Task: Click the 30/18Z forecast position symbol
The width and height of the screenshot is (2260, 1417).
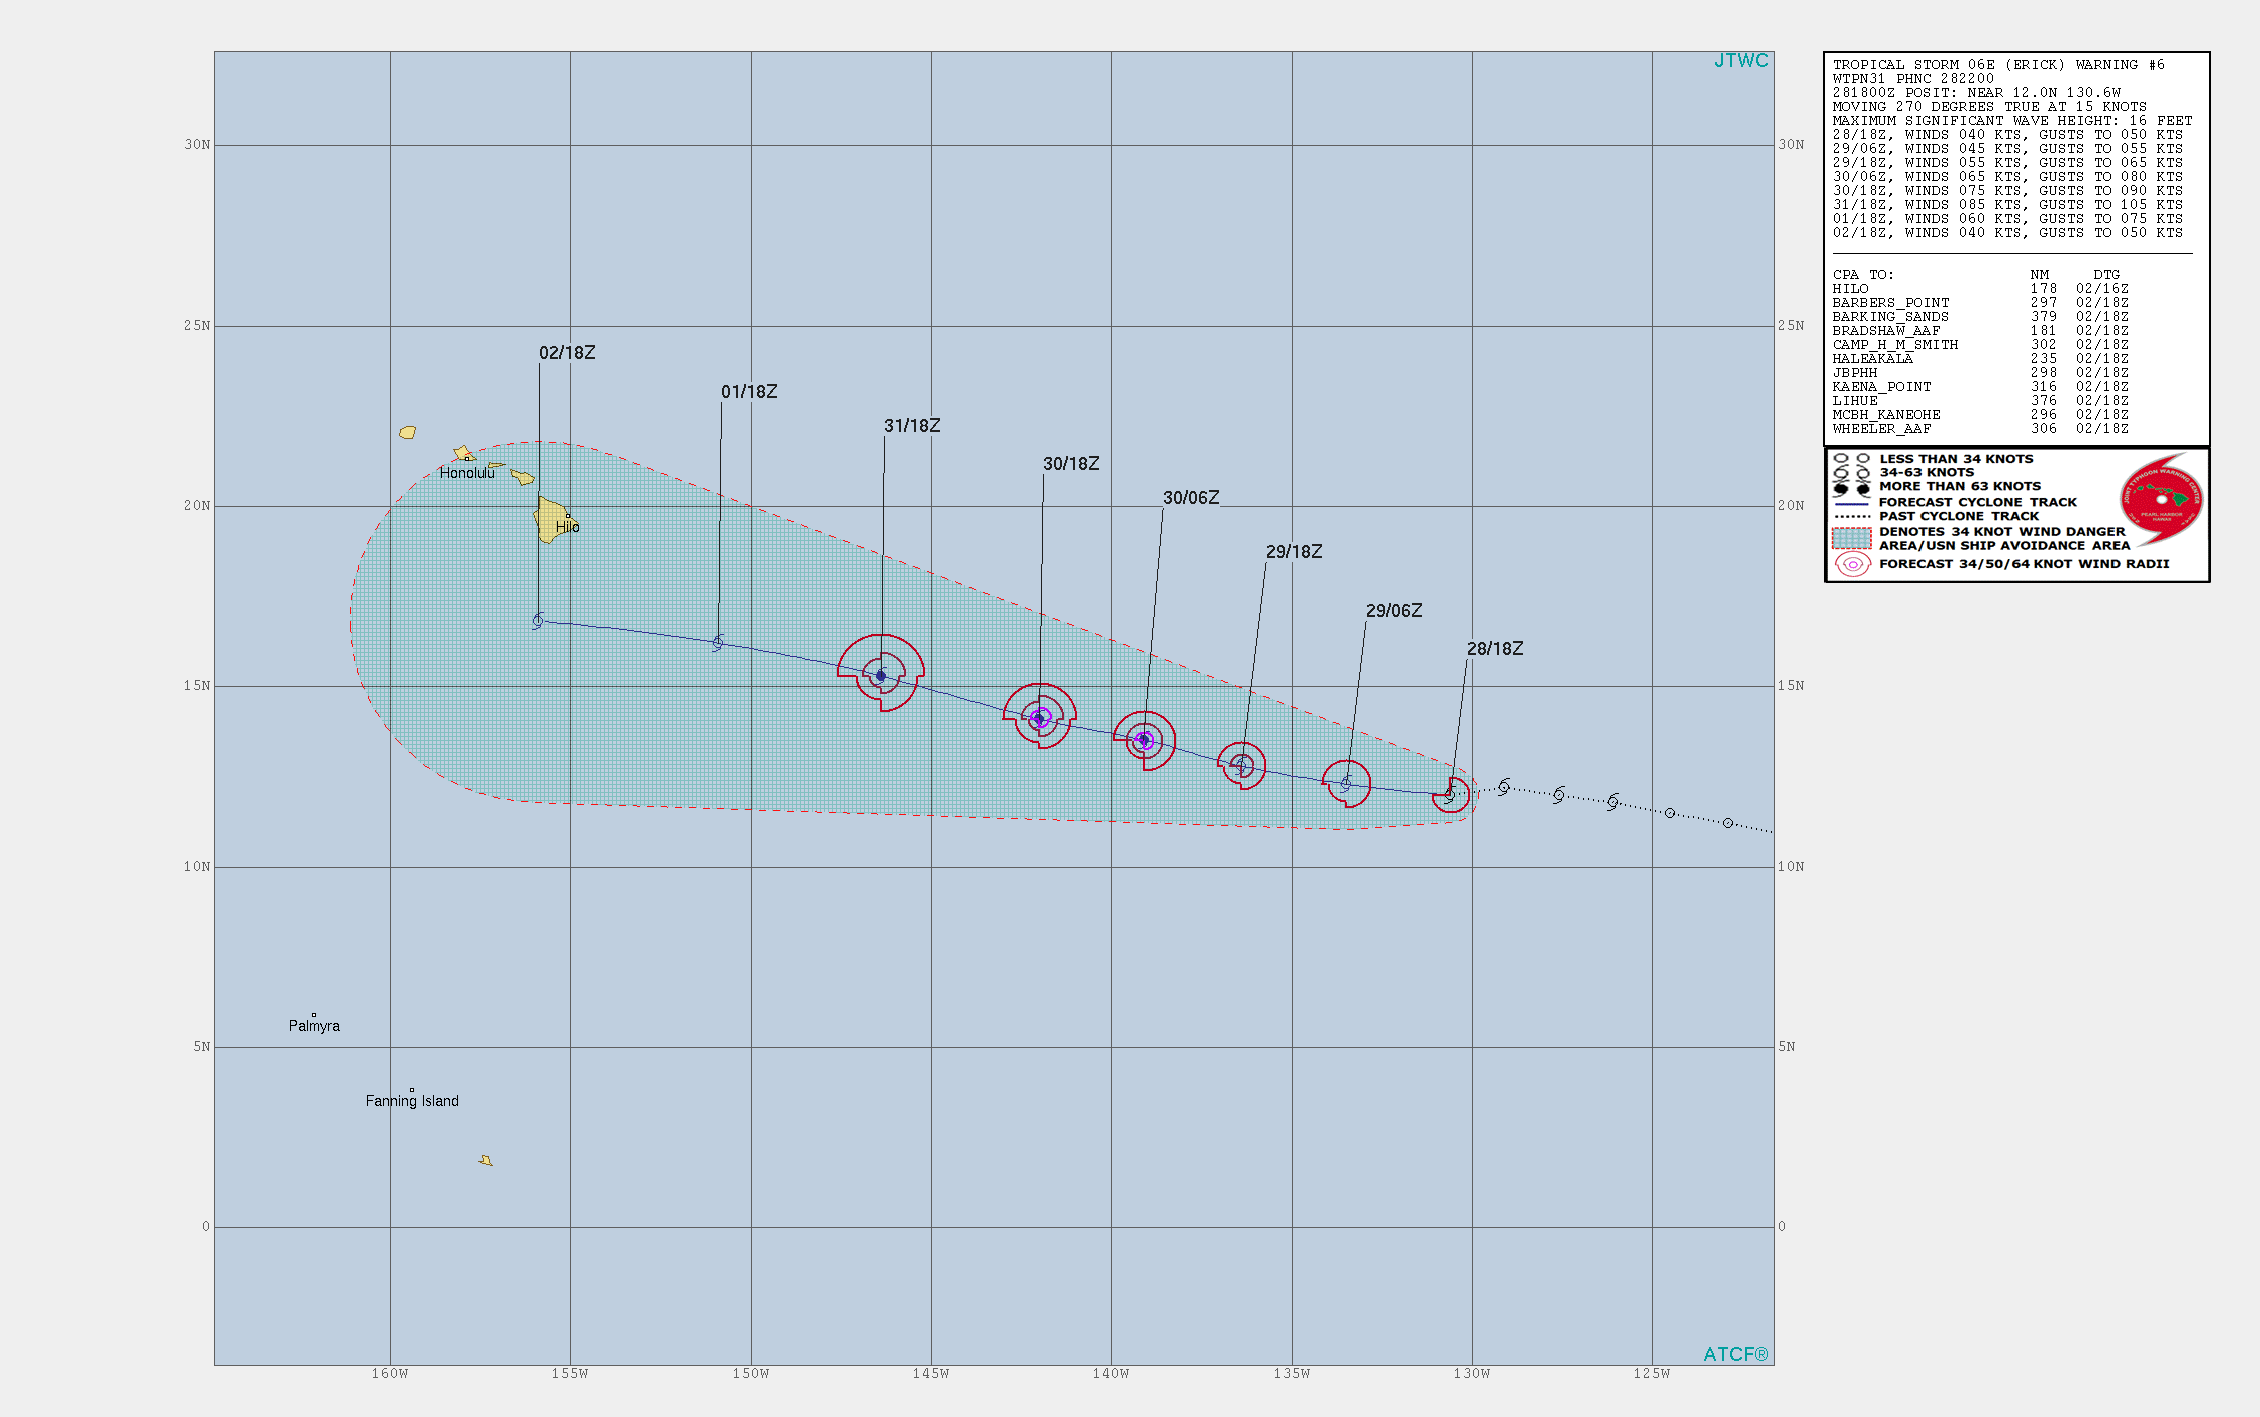Action: coord(1039,718)
